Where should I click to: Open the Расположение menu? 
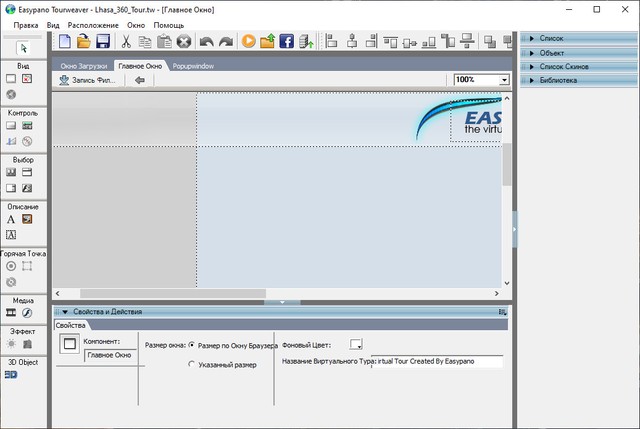coord(93,25)
